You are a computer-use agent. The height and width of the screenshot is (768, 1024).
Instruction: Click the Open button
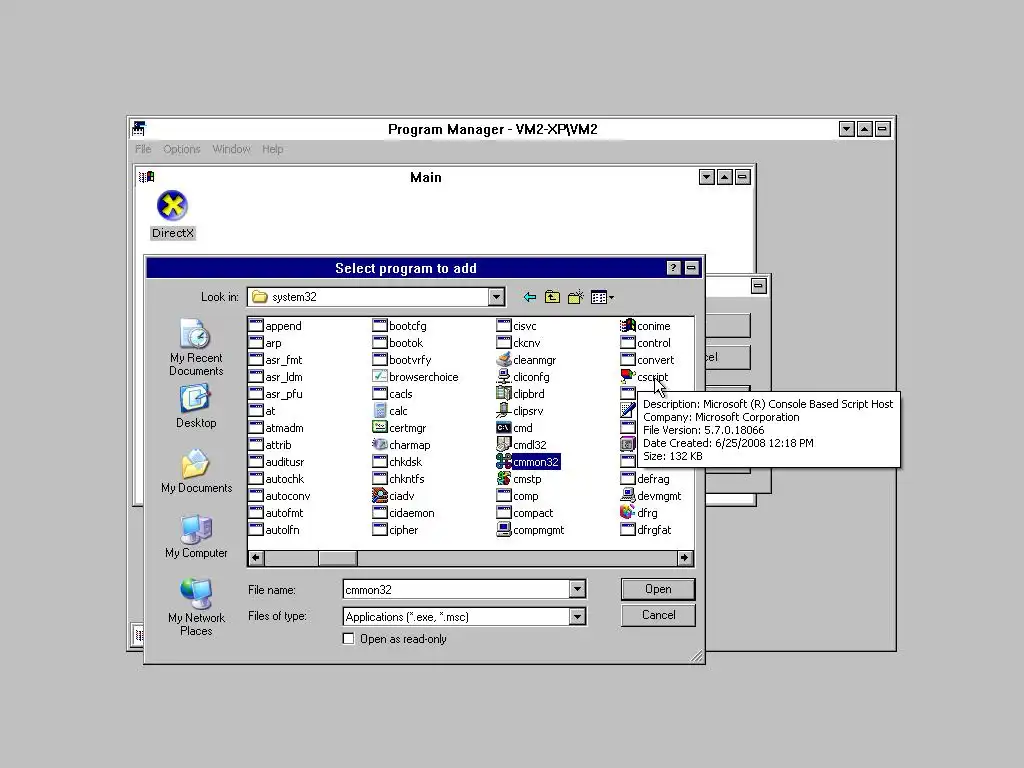[x=658, y=589]
